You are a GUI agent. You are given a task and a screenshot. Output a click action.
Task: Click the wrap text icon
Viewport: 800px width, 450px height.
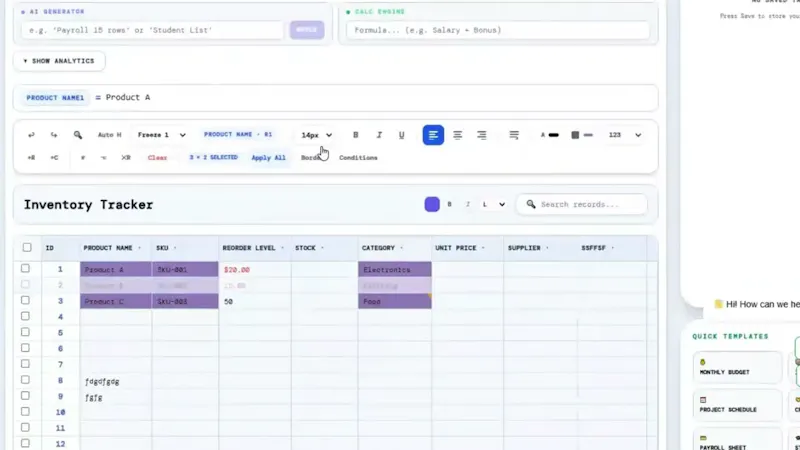click(x=514, y=135)
